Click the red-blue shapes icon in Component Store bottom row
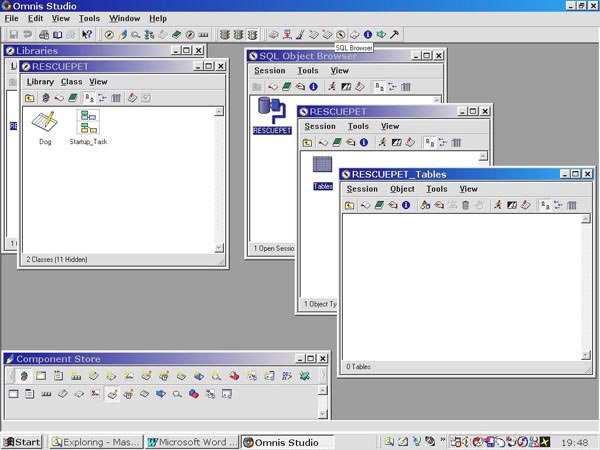This screenshot has width=600, height=450. click(194, 394)
